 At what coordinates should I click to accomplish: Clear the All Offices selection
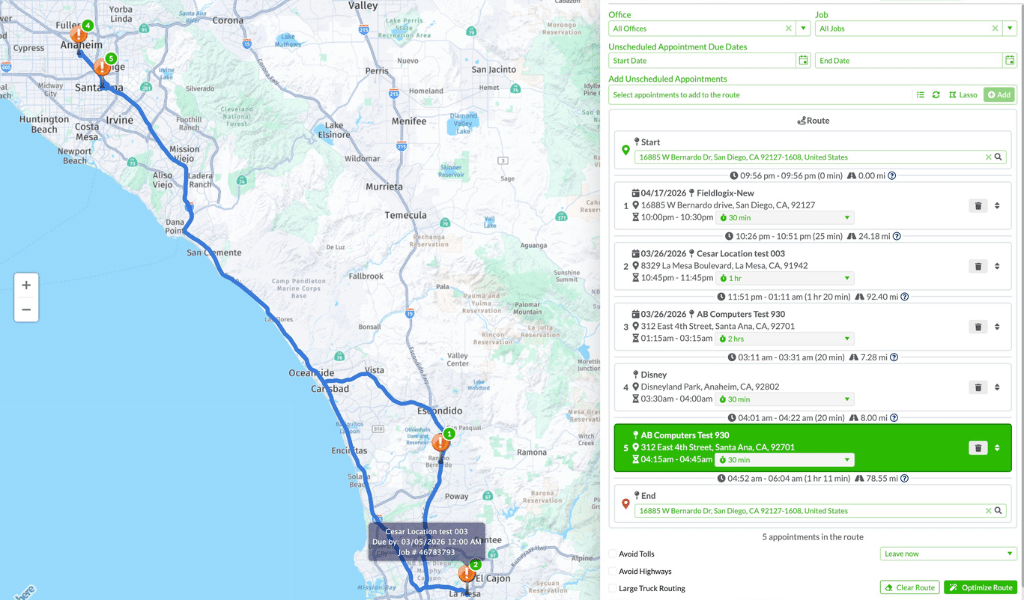pos(788,29)
